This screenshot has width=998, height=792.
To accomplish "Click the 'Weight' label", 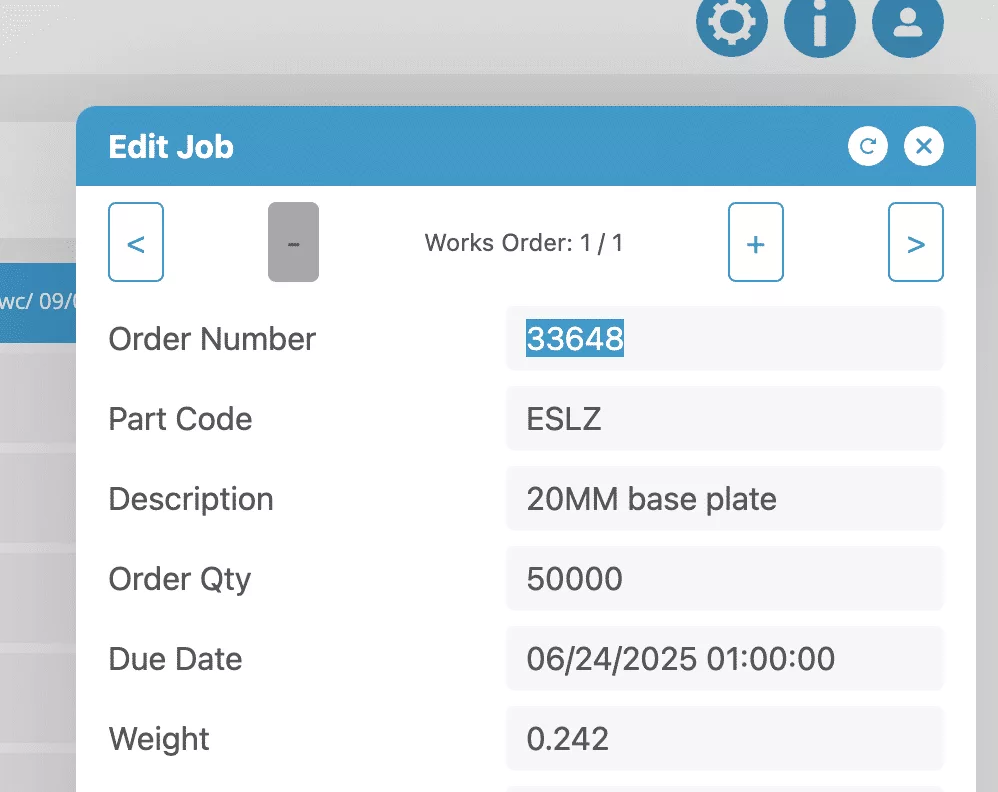I will click(158, 740).
